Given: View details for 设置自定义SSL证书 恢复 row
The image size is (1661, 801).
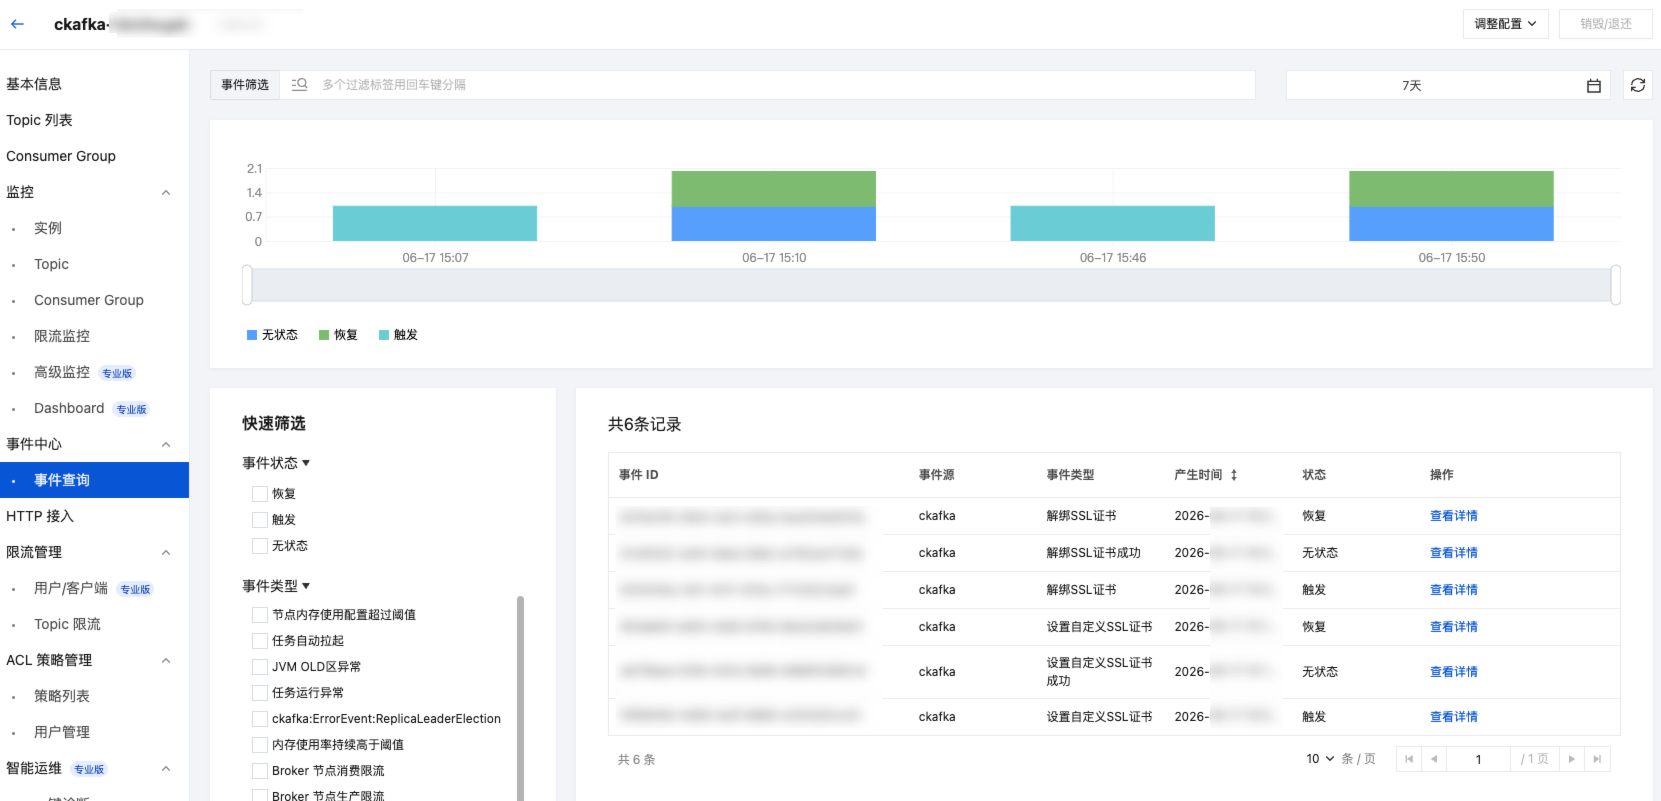Looking at the screenshot, I should (1454, 627).
